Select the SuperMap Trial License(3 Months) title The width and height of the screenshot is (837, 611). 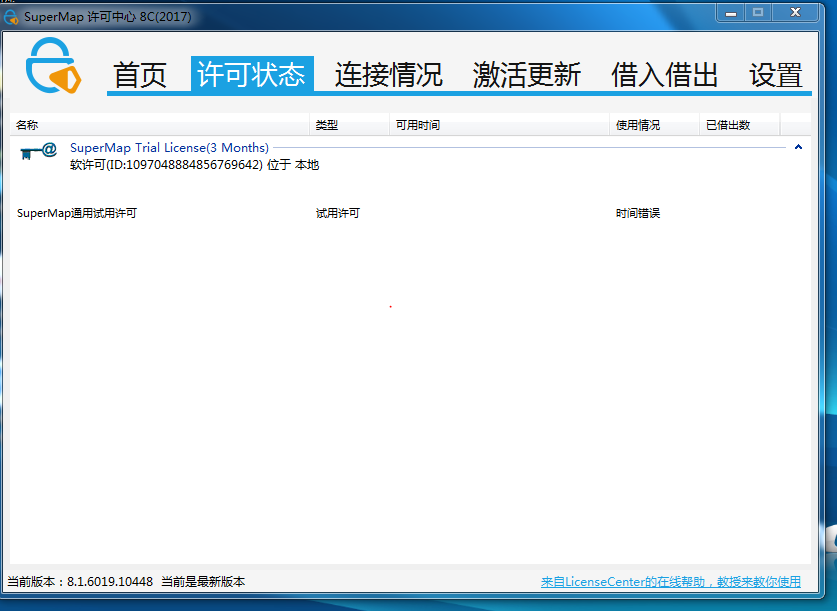[x=169, y=148]
